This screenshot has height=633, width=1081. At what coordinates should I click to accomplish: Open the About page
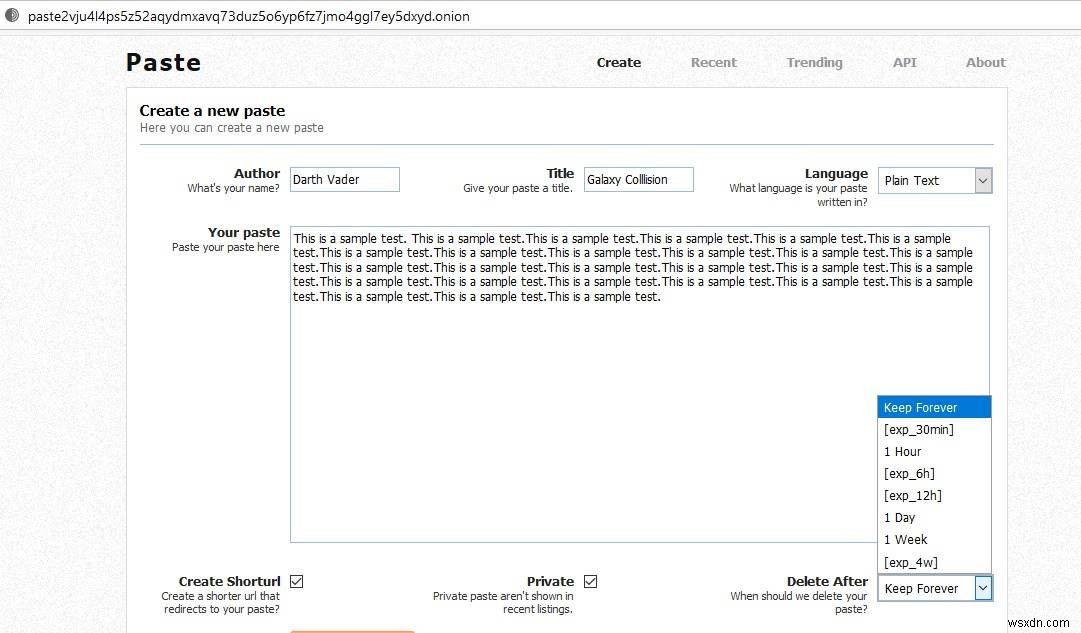[x=985, y=62]
